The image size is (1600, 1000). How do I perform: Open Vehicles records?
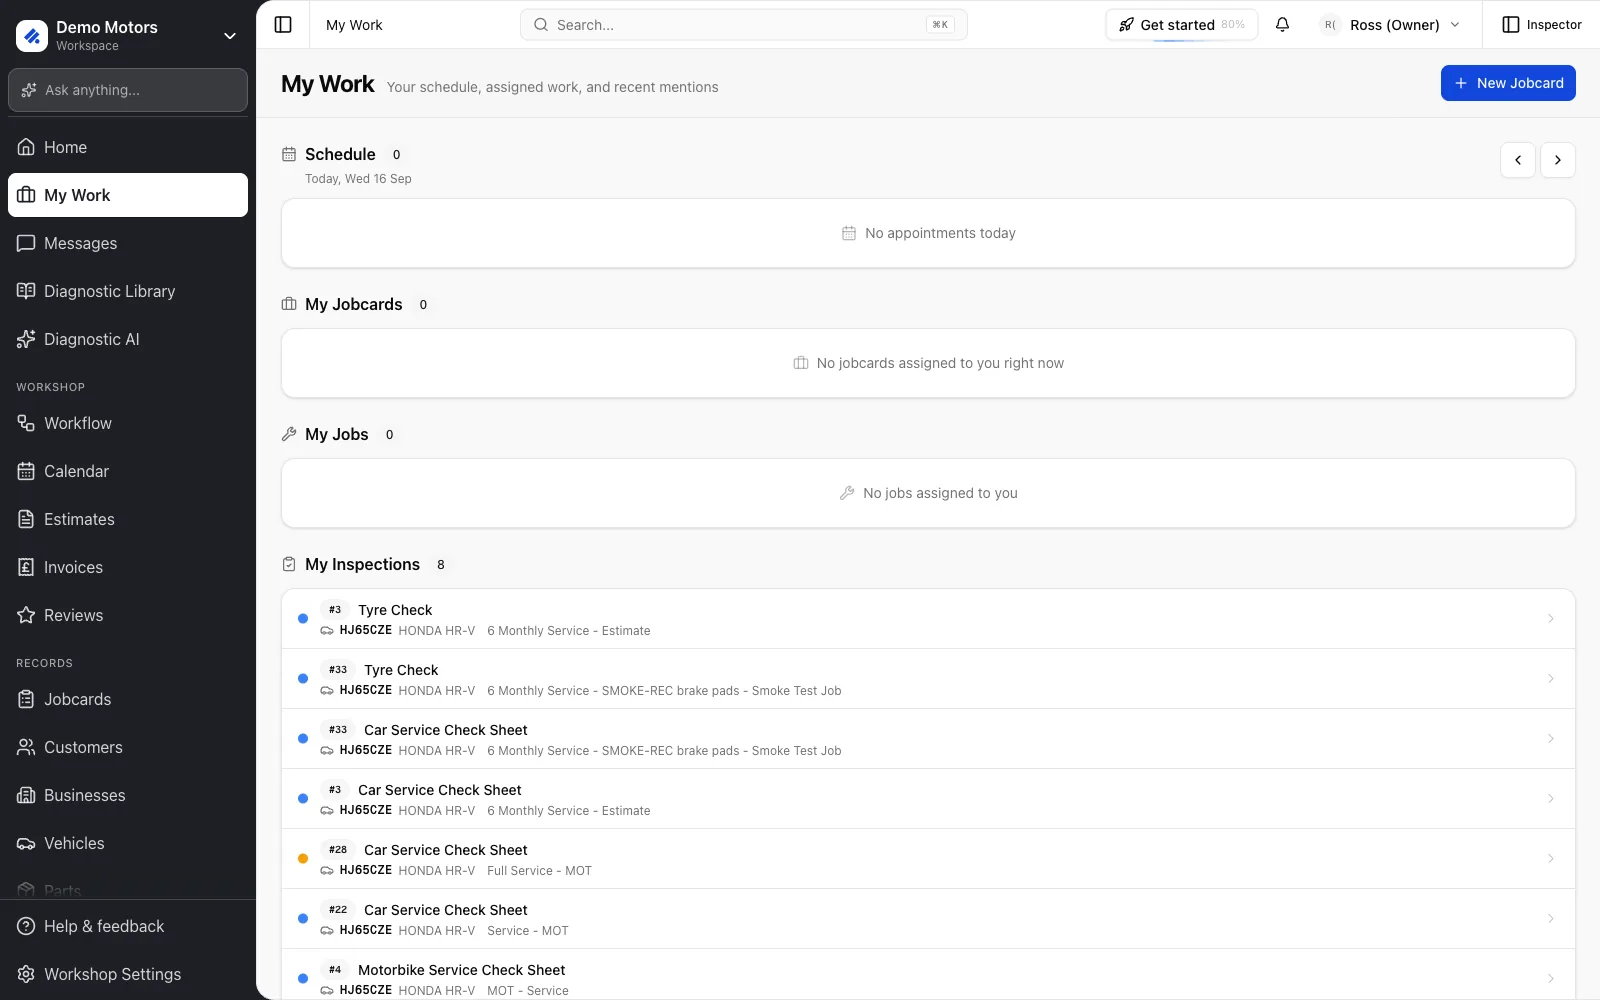(128, 843)
